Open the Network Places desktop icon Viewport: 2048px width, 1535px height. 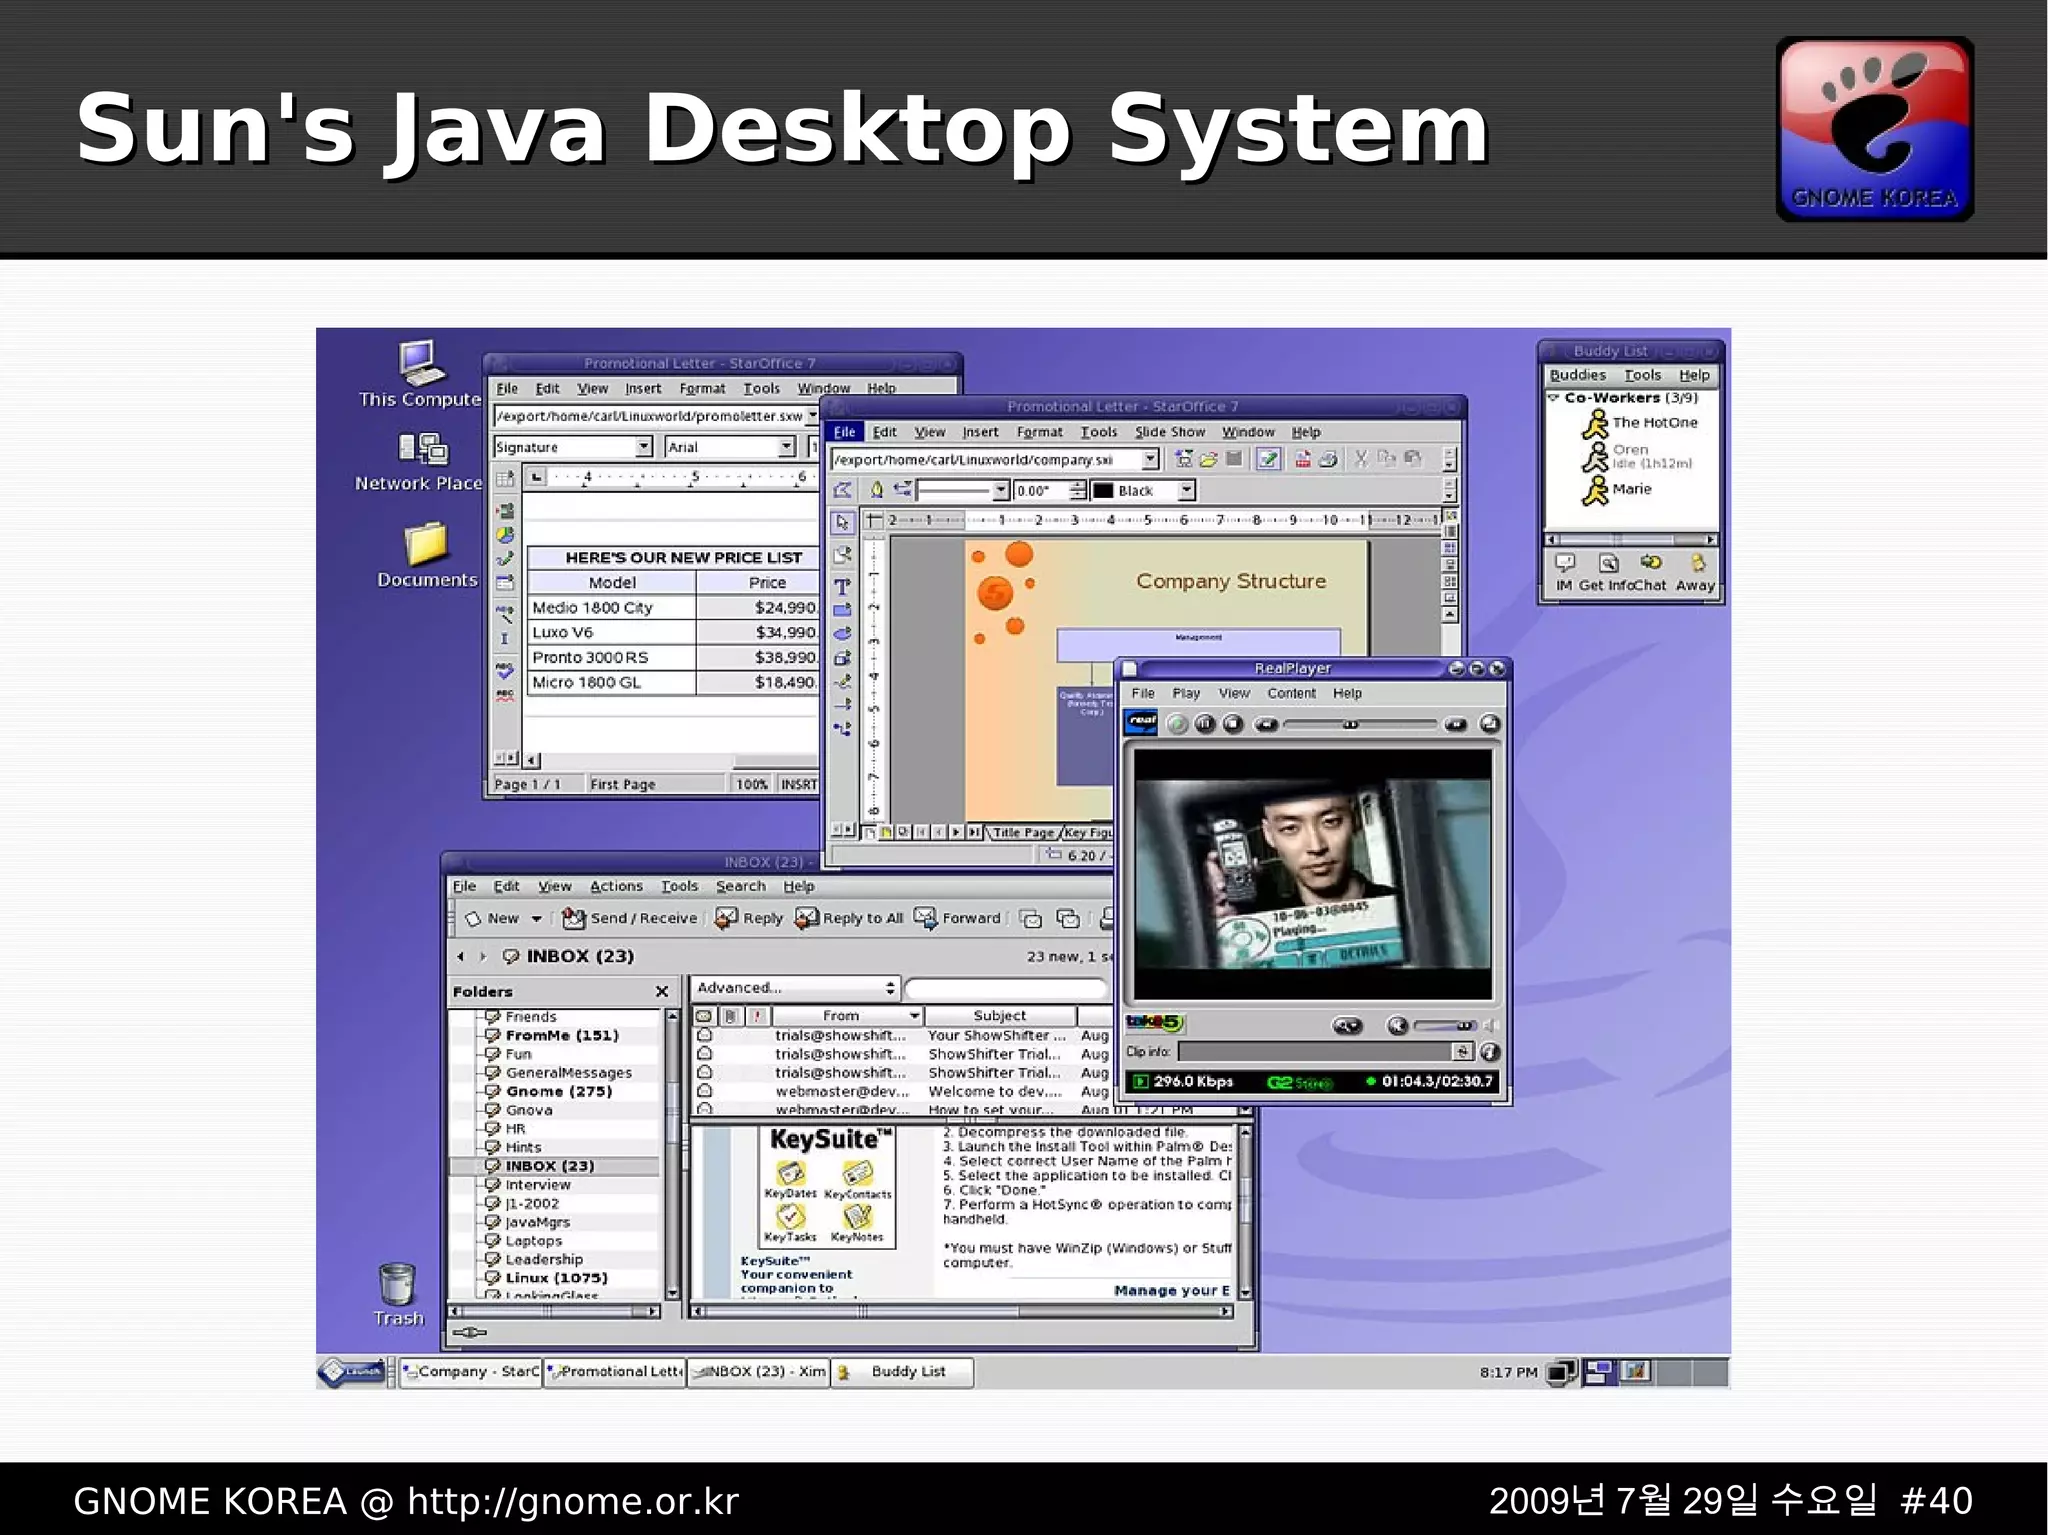click(420, 461)
